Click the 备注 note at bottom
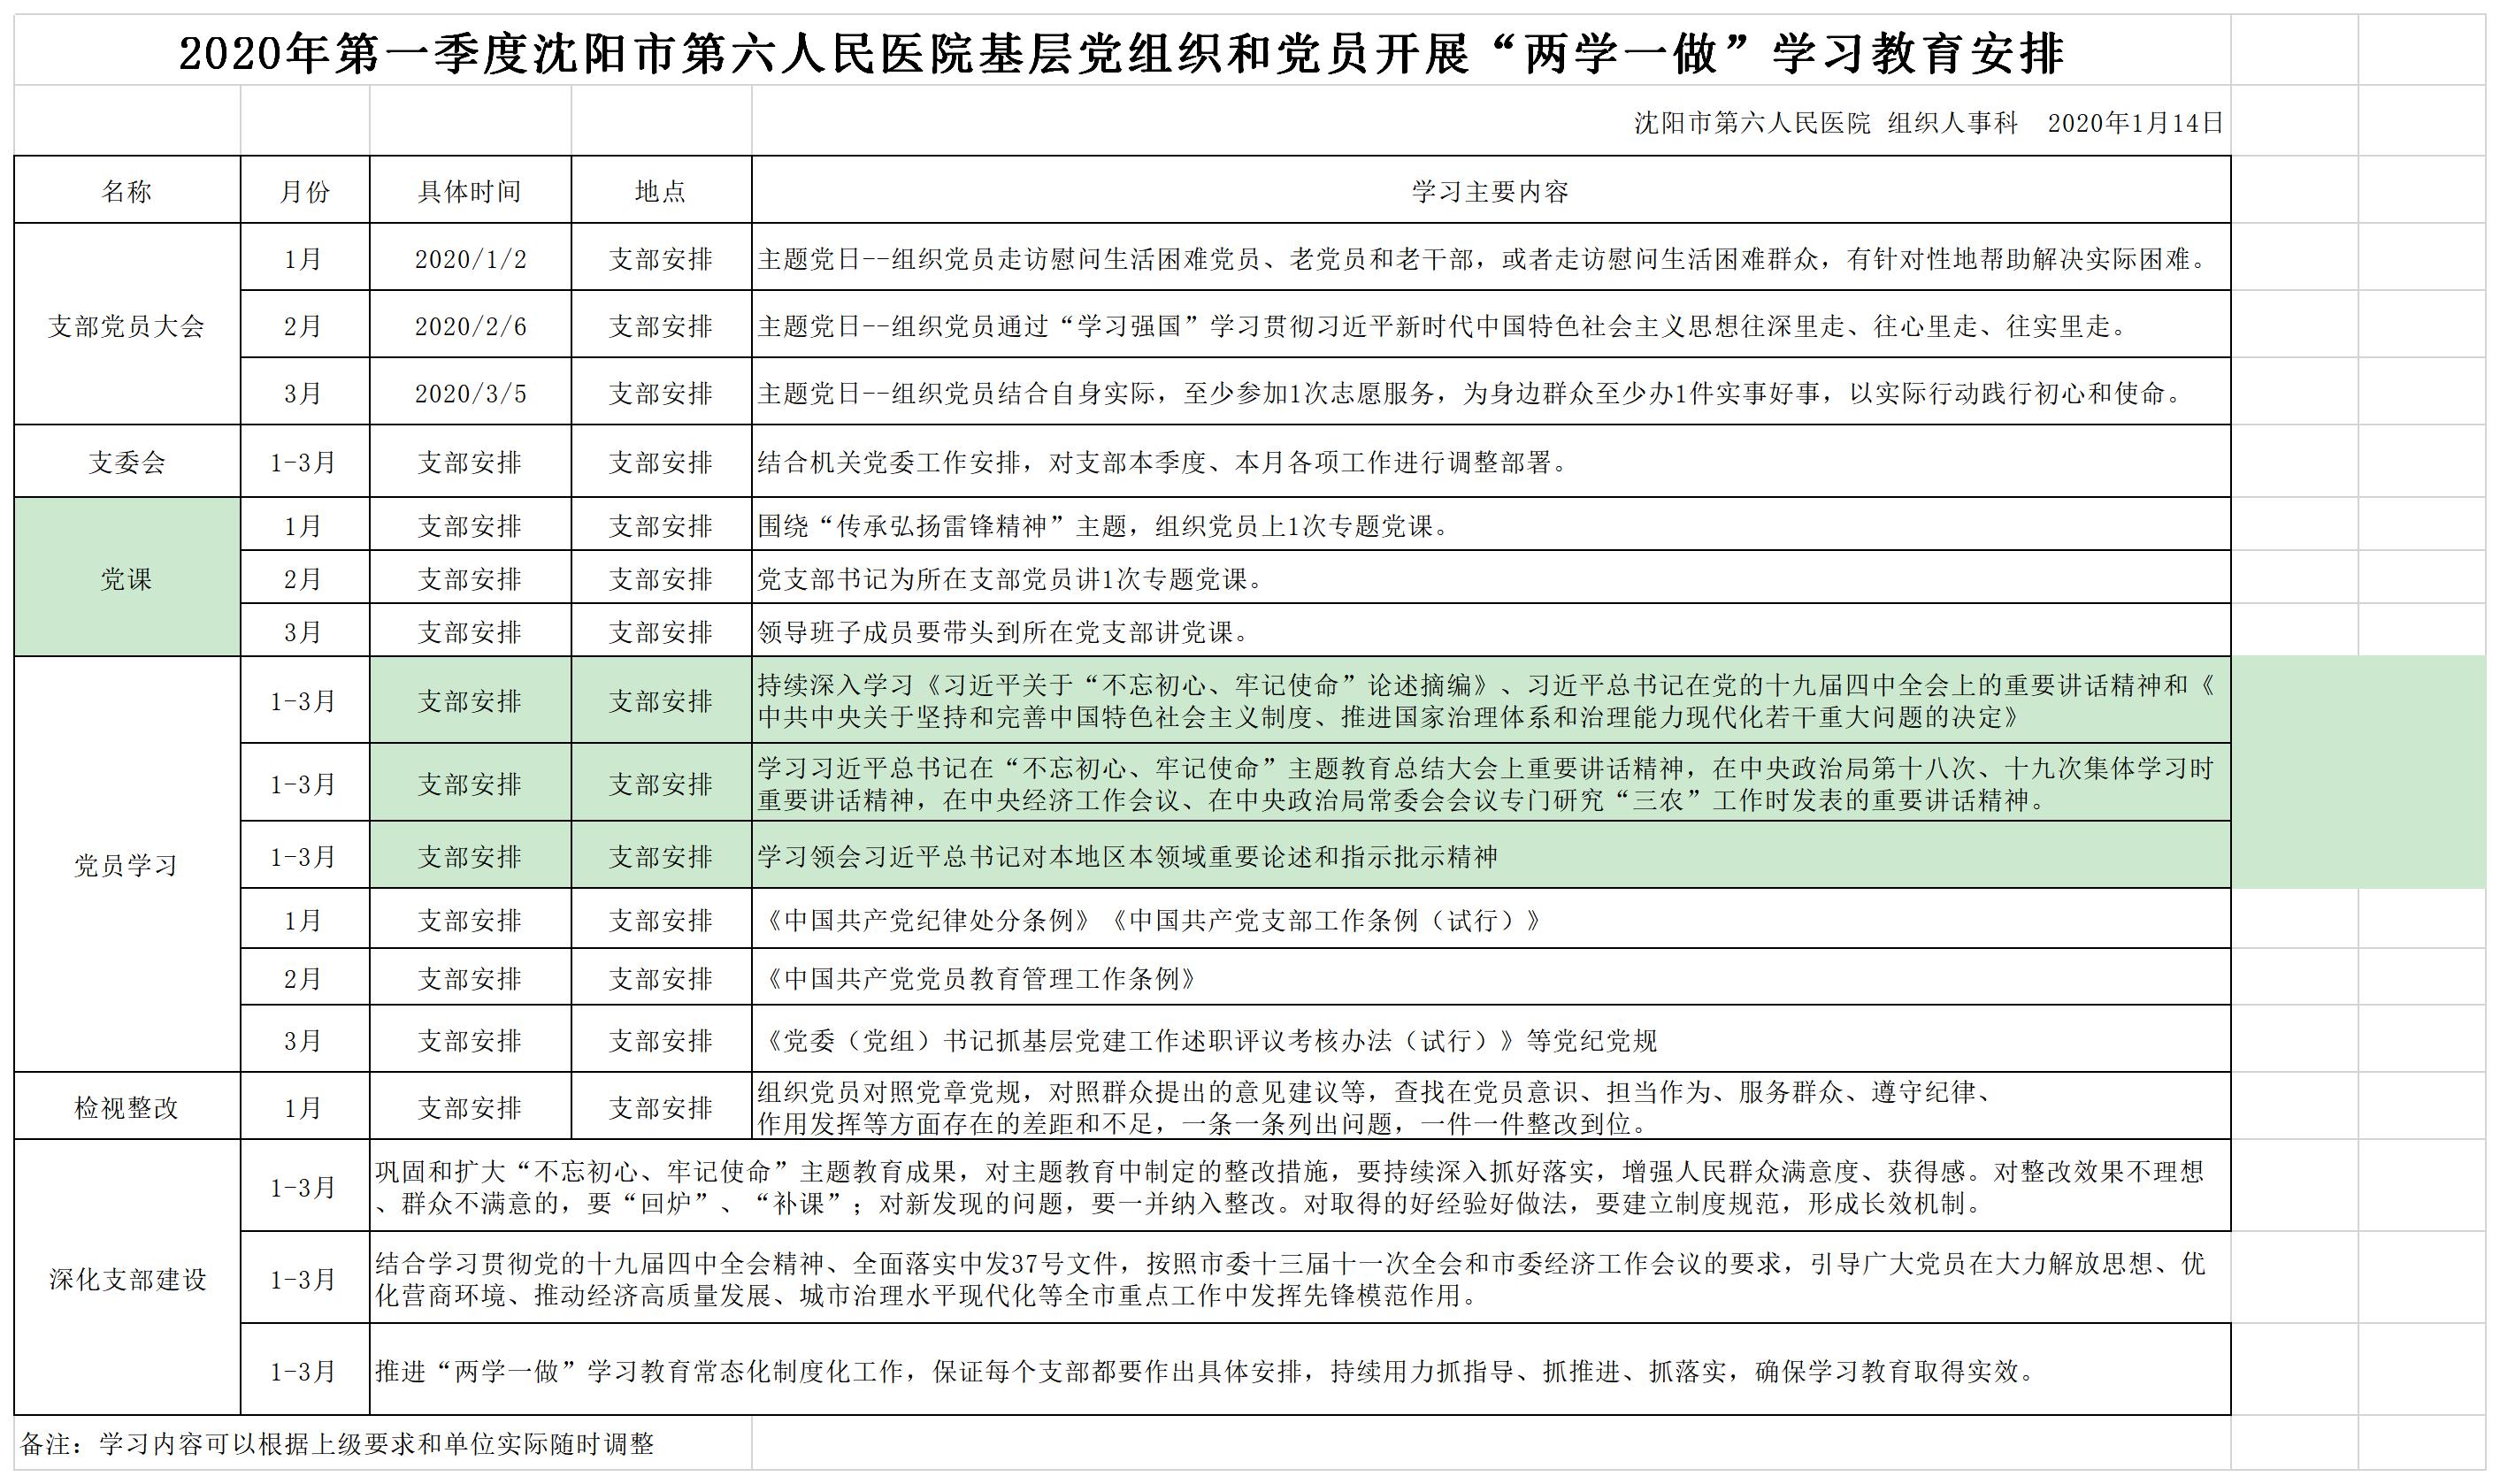The height and width of the screenshot is (1484, 2500). [x=337, y=1444]
